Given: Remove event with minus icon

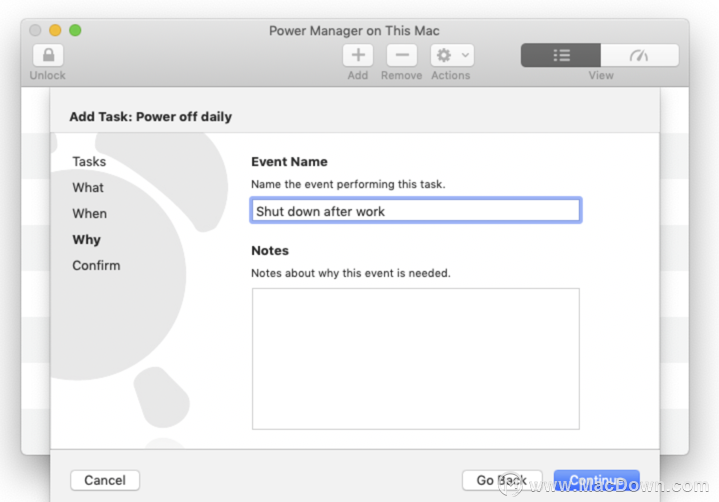Looking at the screenshot, I should (402, 55).
